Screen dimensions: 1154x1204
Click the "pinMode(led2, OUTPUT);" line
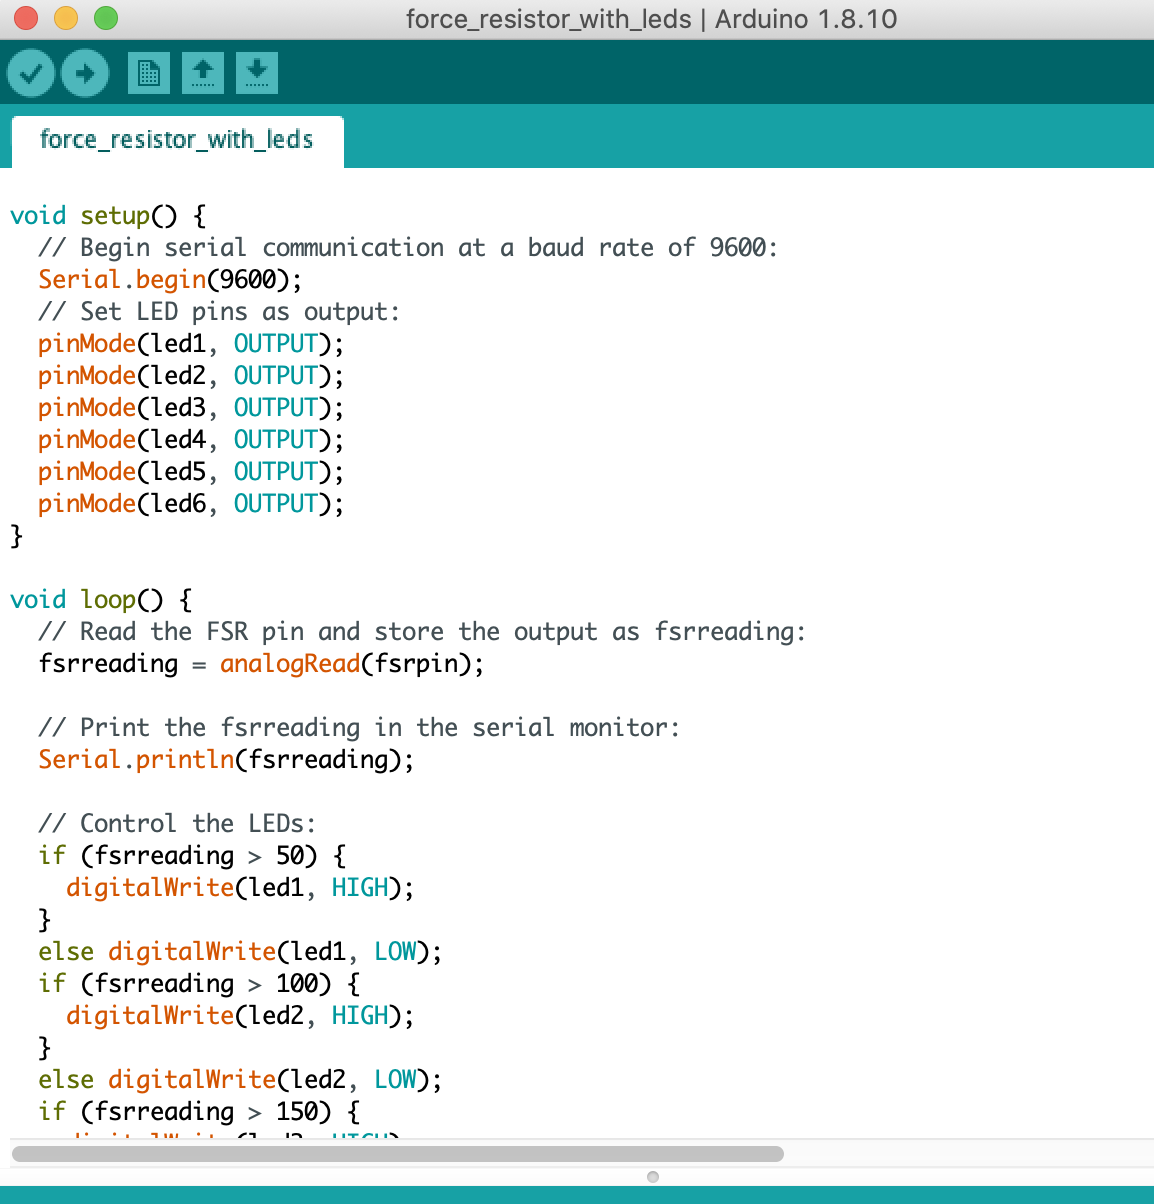pyautogui.click(x=191, y=376)
